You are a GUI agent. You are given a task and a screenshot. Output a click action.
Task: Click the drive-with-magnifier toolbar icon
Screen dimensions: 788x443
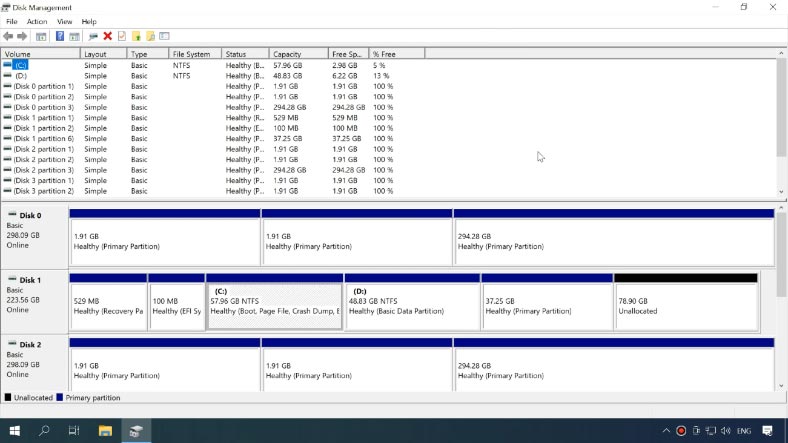coord(93,36)
